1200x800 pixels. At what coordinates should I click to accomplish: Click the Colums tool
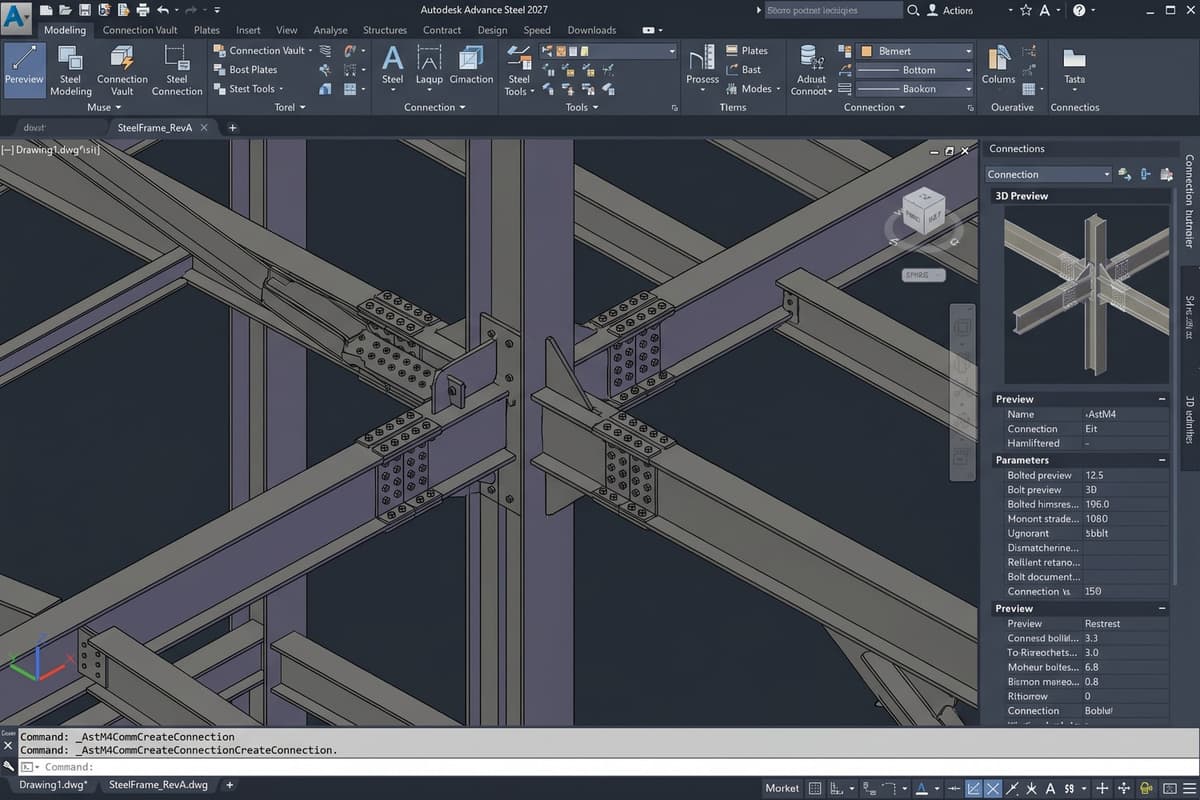pyautogui.click(x=998, y=66)
